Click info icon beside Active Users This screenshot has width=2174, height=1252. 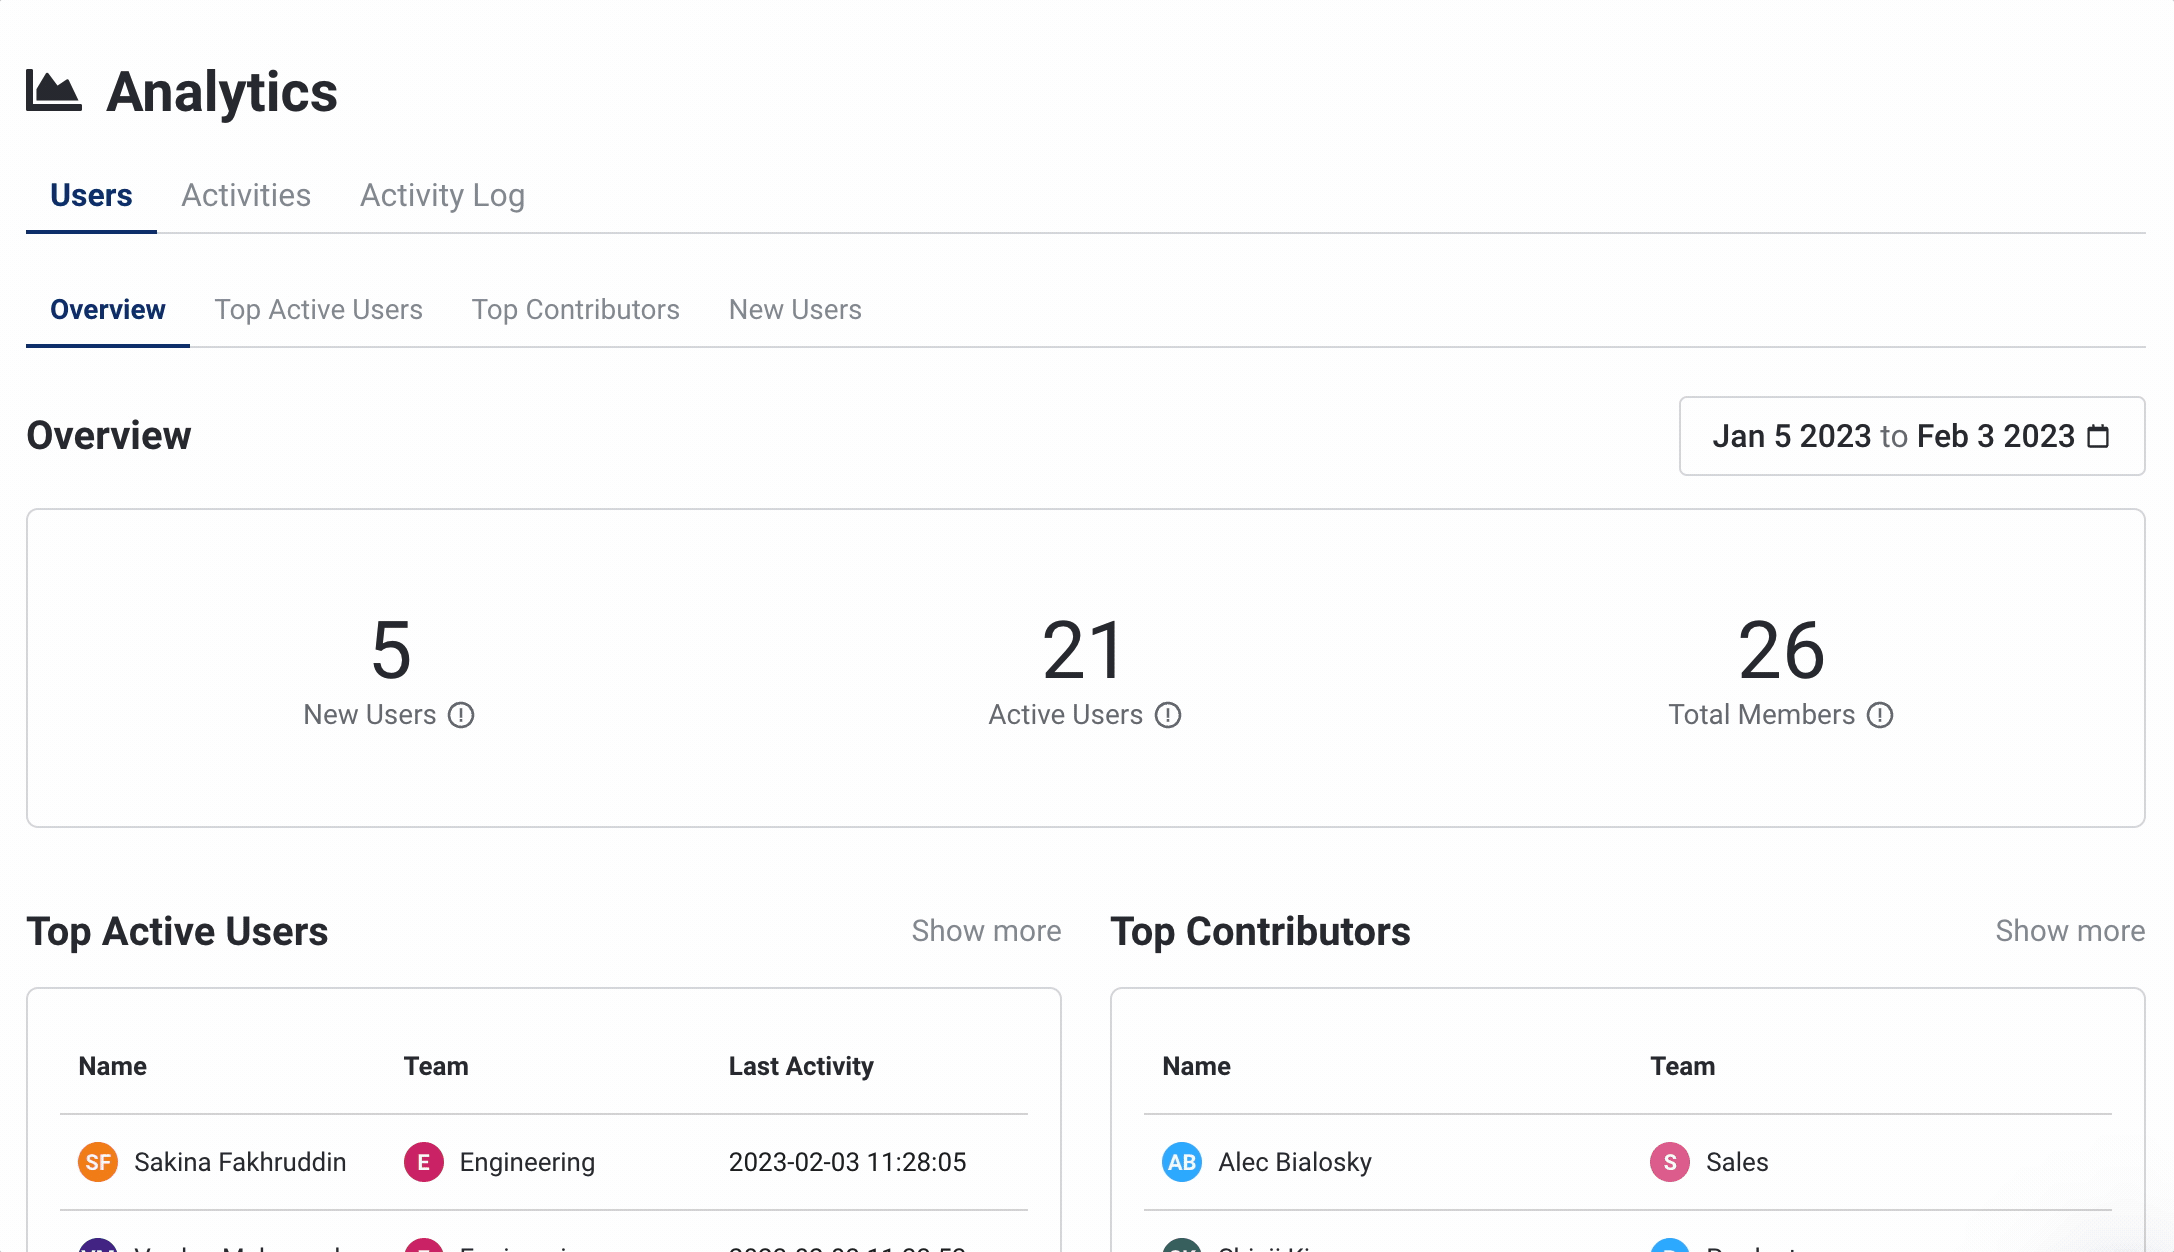pyautogui.click(x=1168, y=715)
